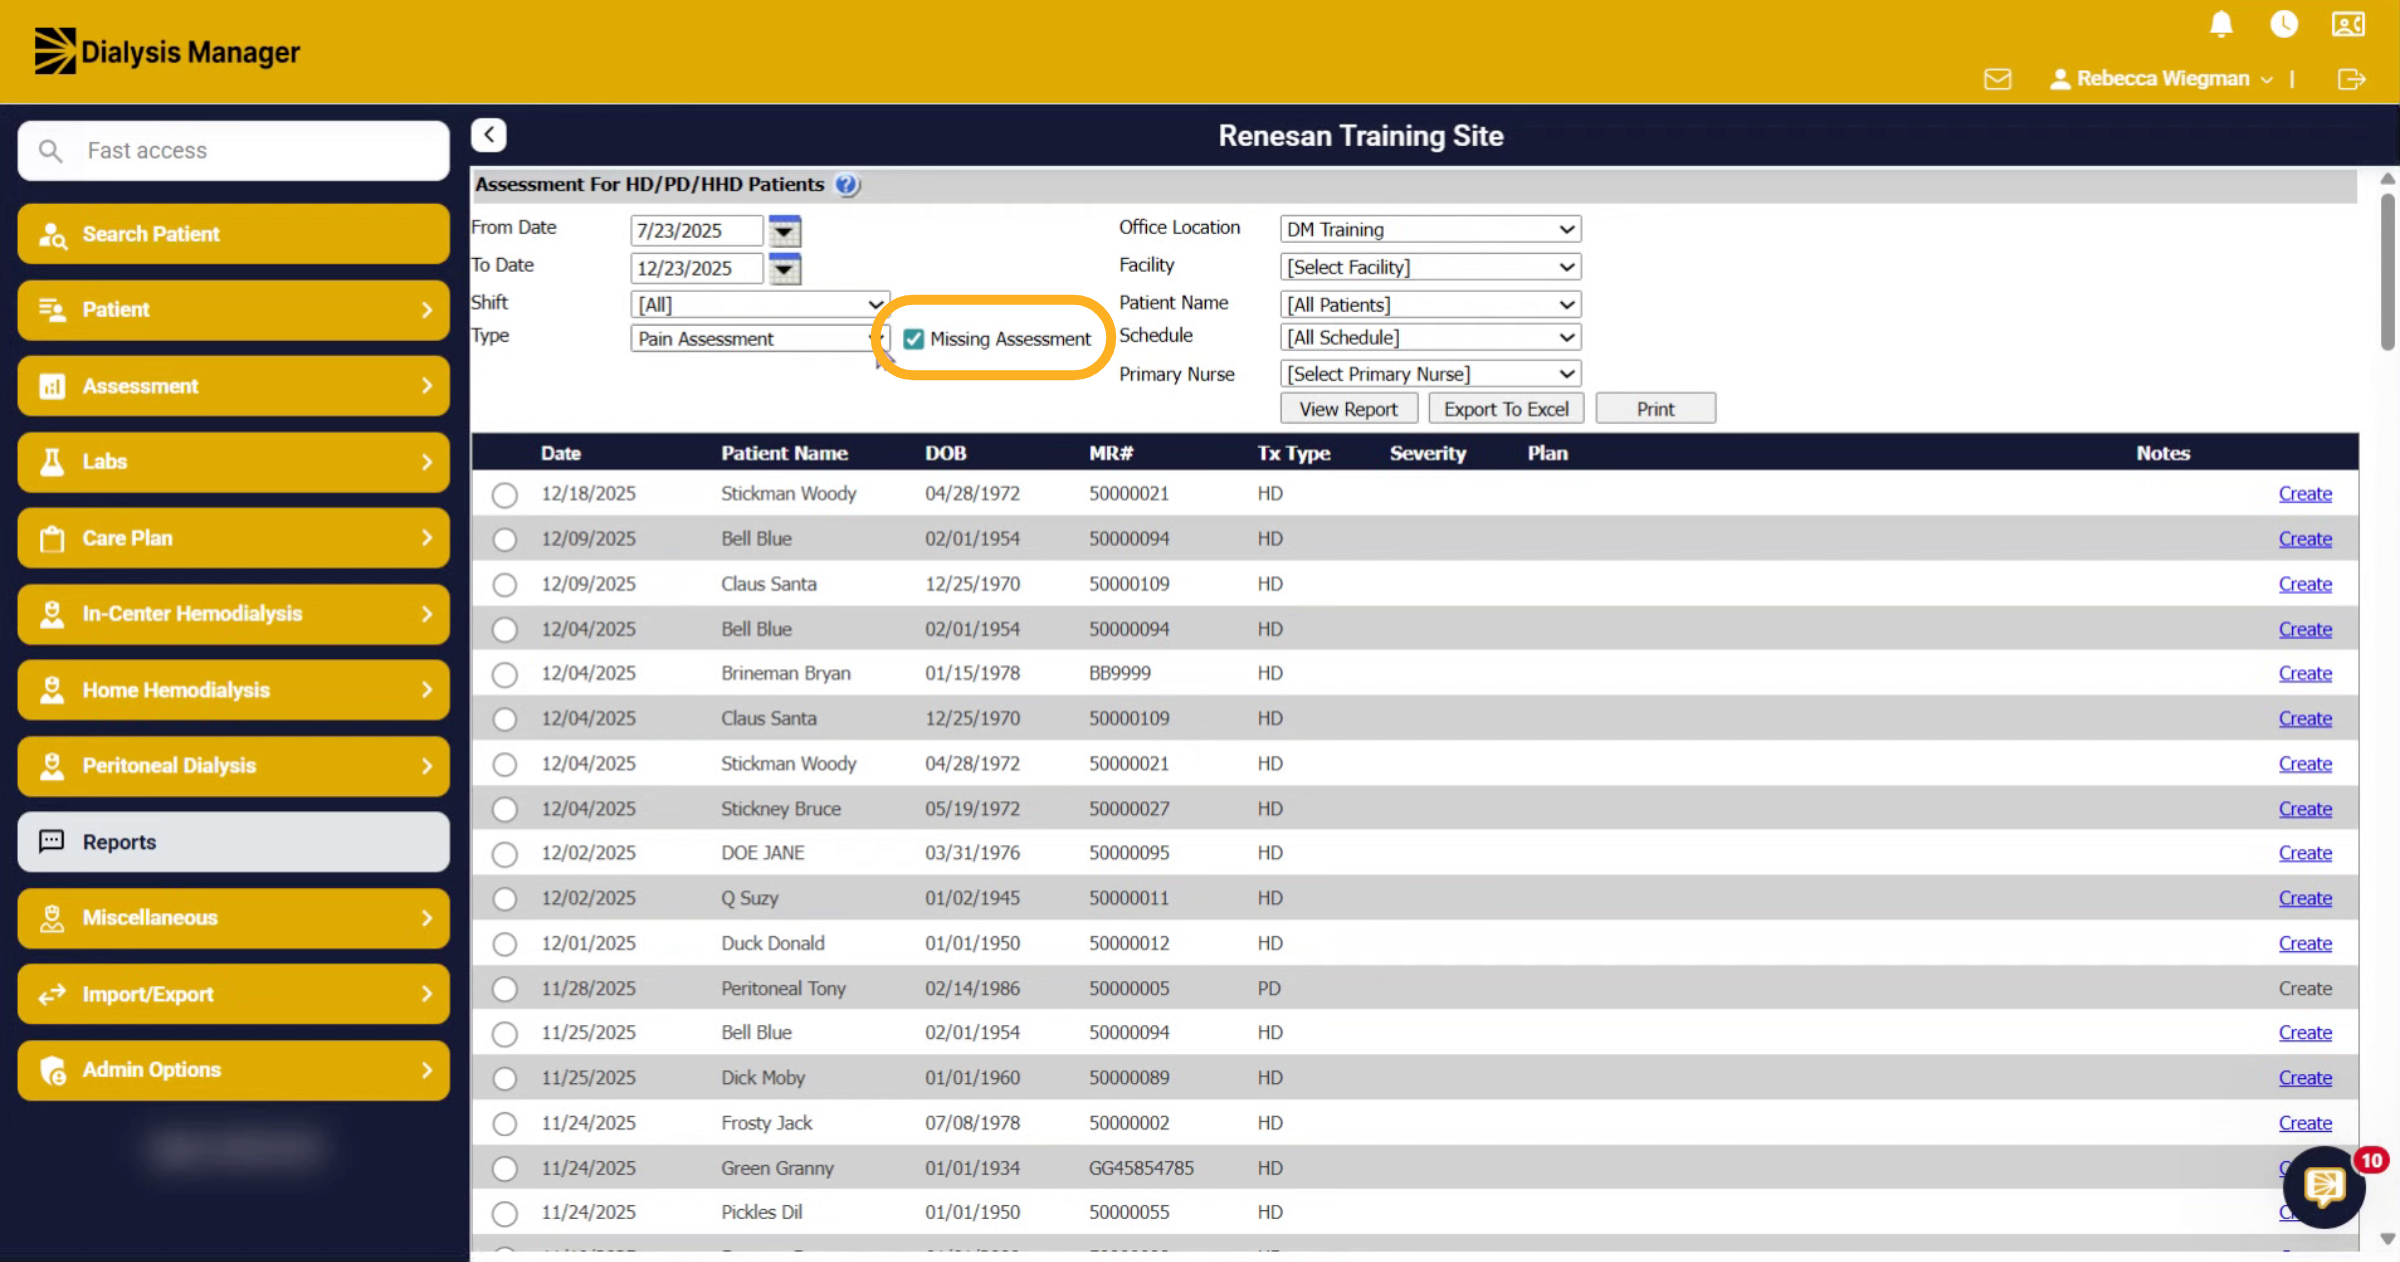Click the Fast access search field
Screen dimensions: 2400x1262
(x=233, y=151)
